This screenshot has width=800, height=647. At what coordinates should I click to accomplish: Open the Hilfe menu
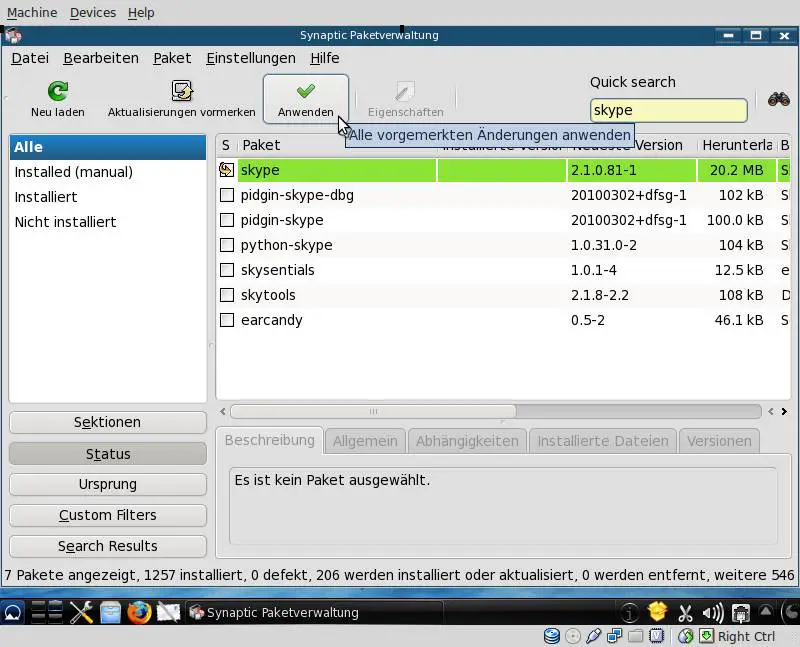[x=324, y=58]
